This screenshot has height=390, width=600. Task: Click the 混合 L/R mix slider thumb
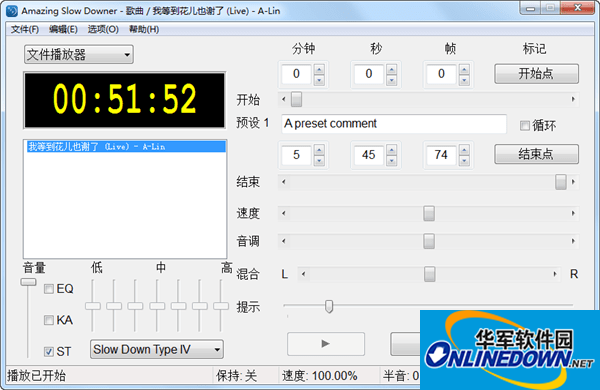point(430,274)
